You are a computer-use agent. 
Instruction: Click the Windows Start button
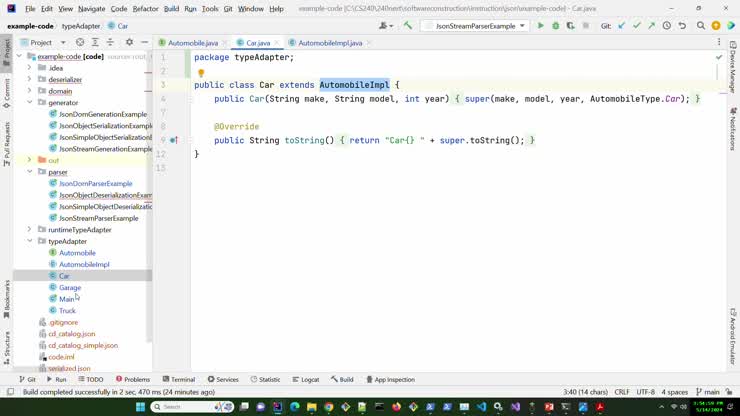pyautogui.click(x=140, y=407)
